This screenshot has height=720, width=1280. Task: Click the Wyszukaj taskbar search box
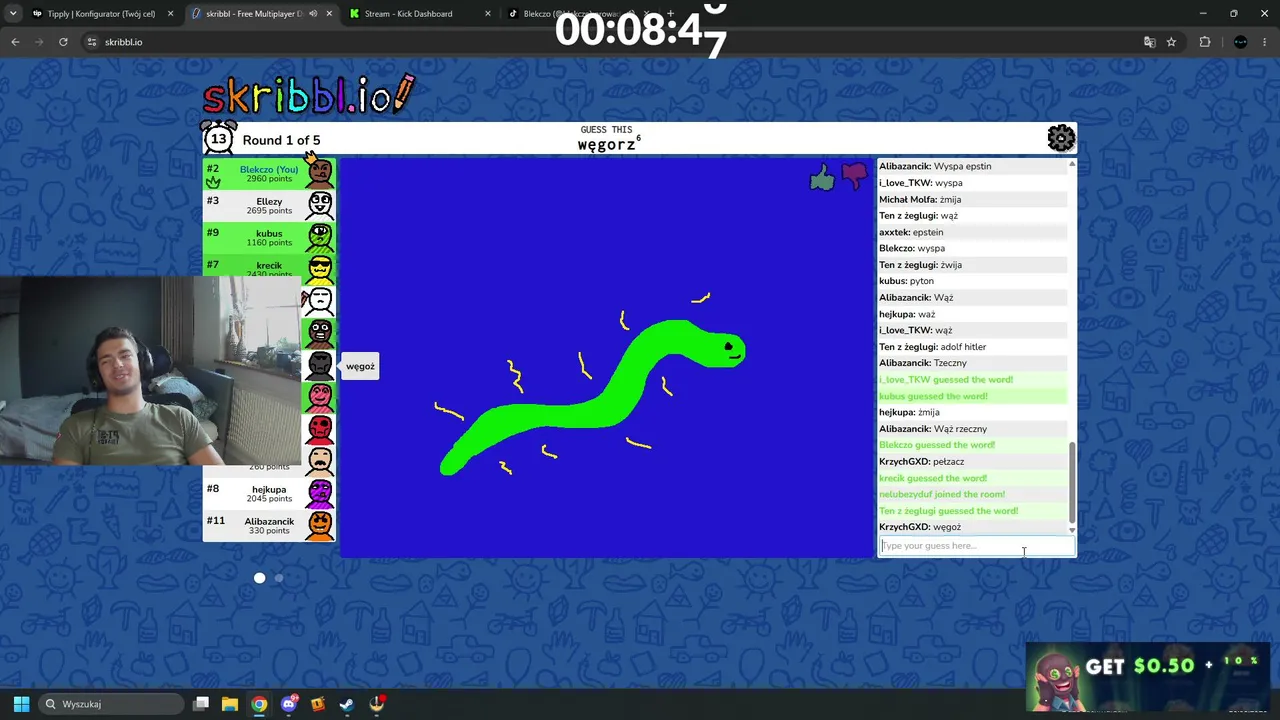(x=112, y=704)
